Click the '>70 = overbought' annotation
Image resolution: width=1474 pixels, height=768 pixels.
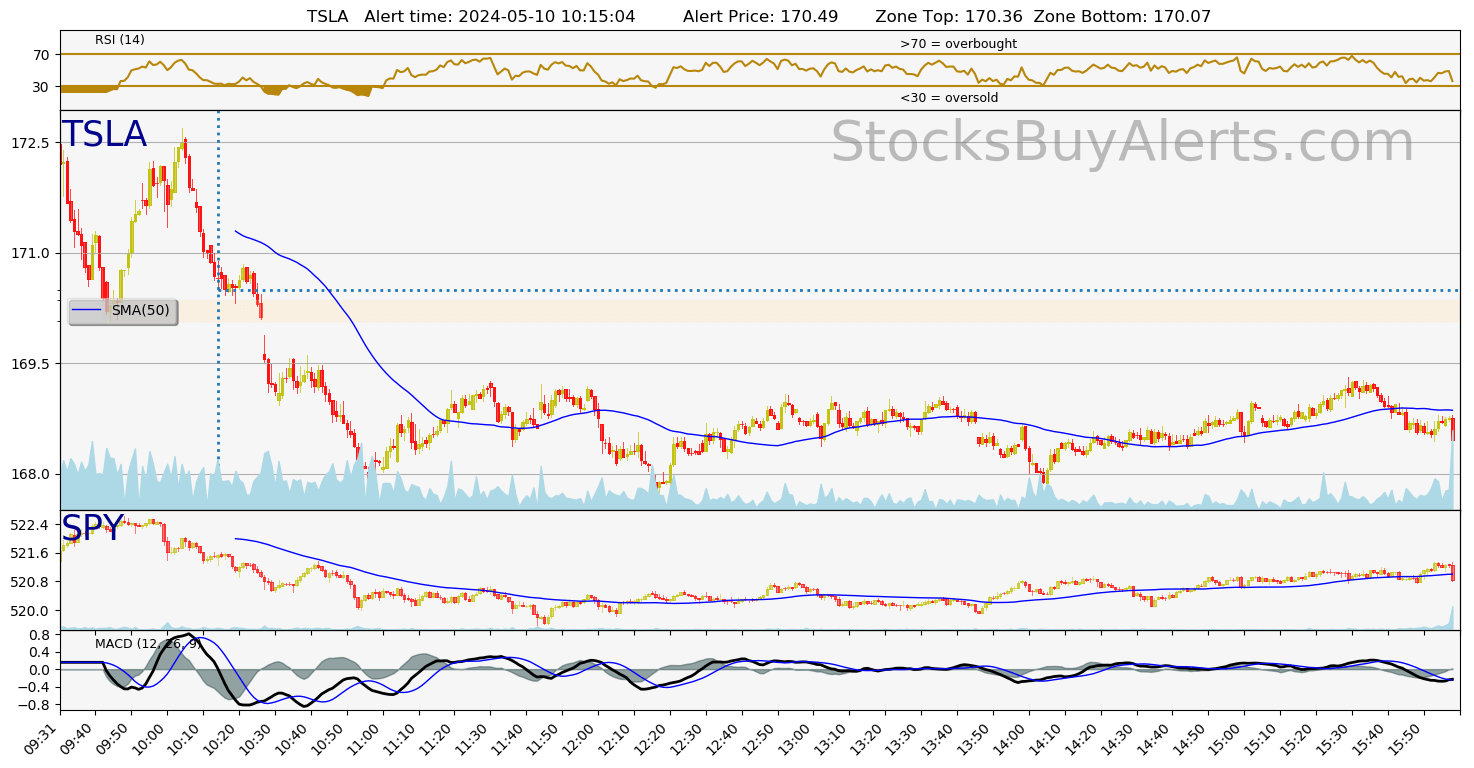click(x=958, y=44)
